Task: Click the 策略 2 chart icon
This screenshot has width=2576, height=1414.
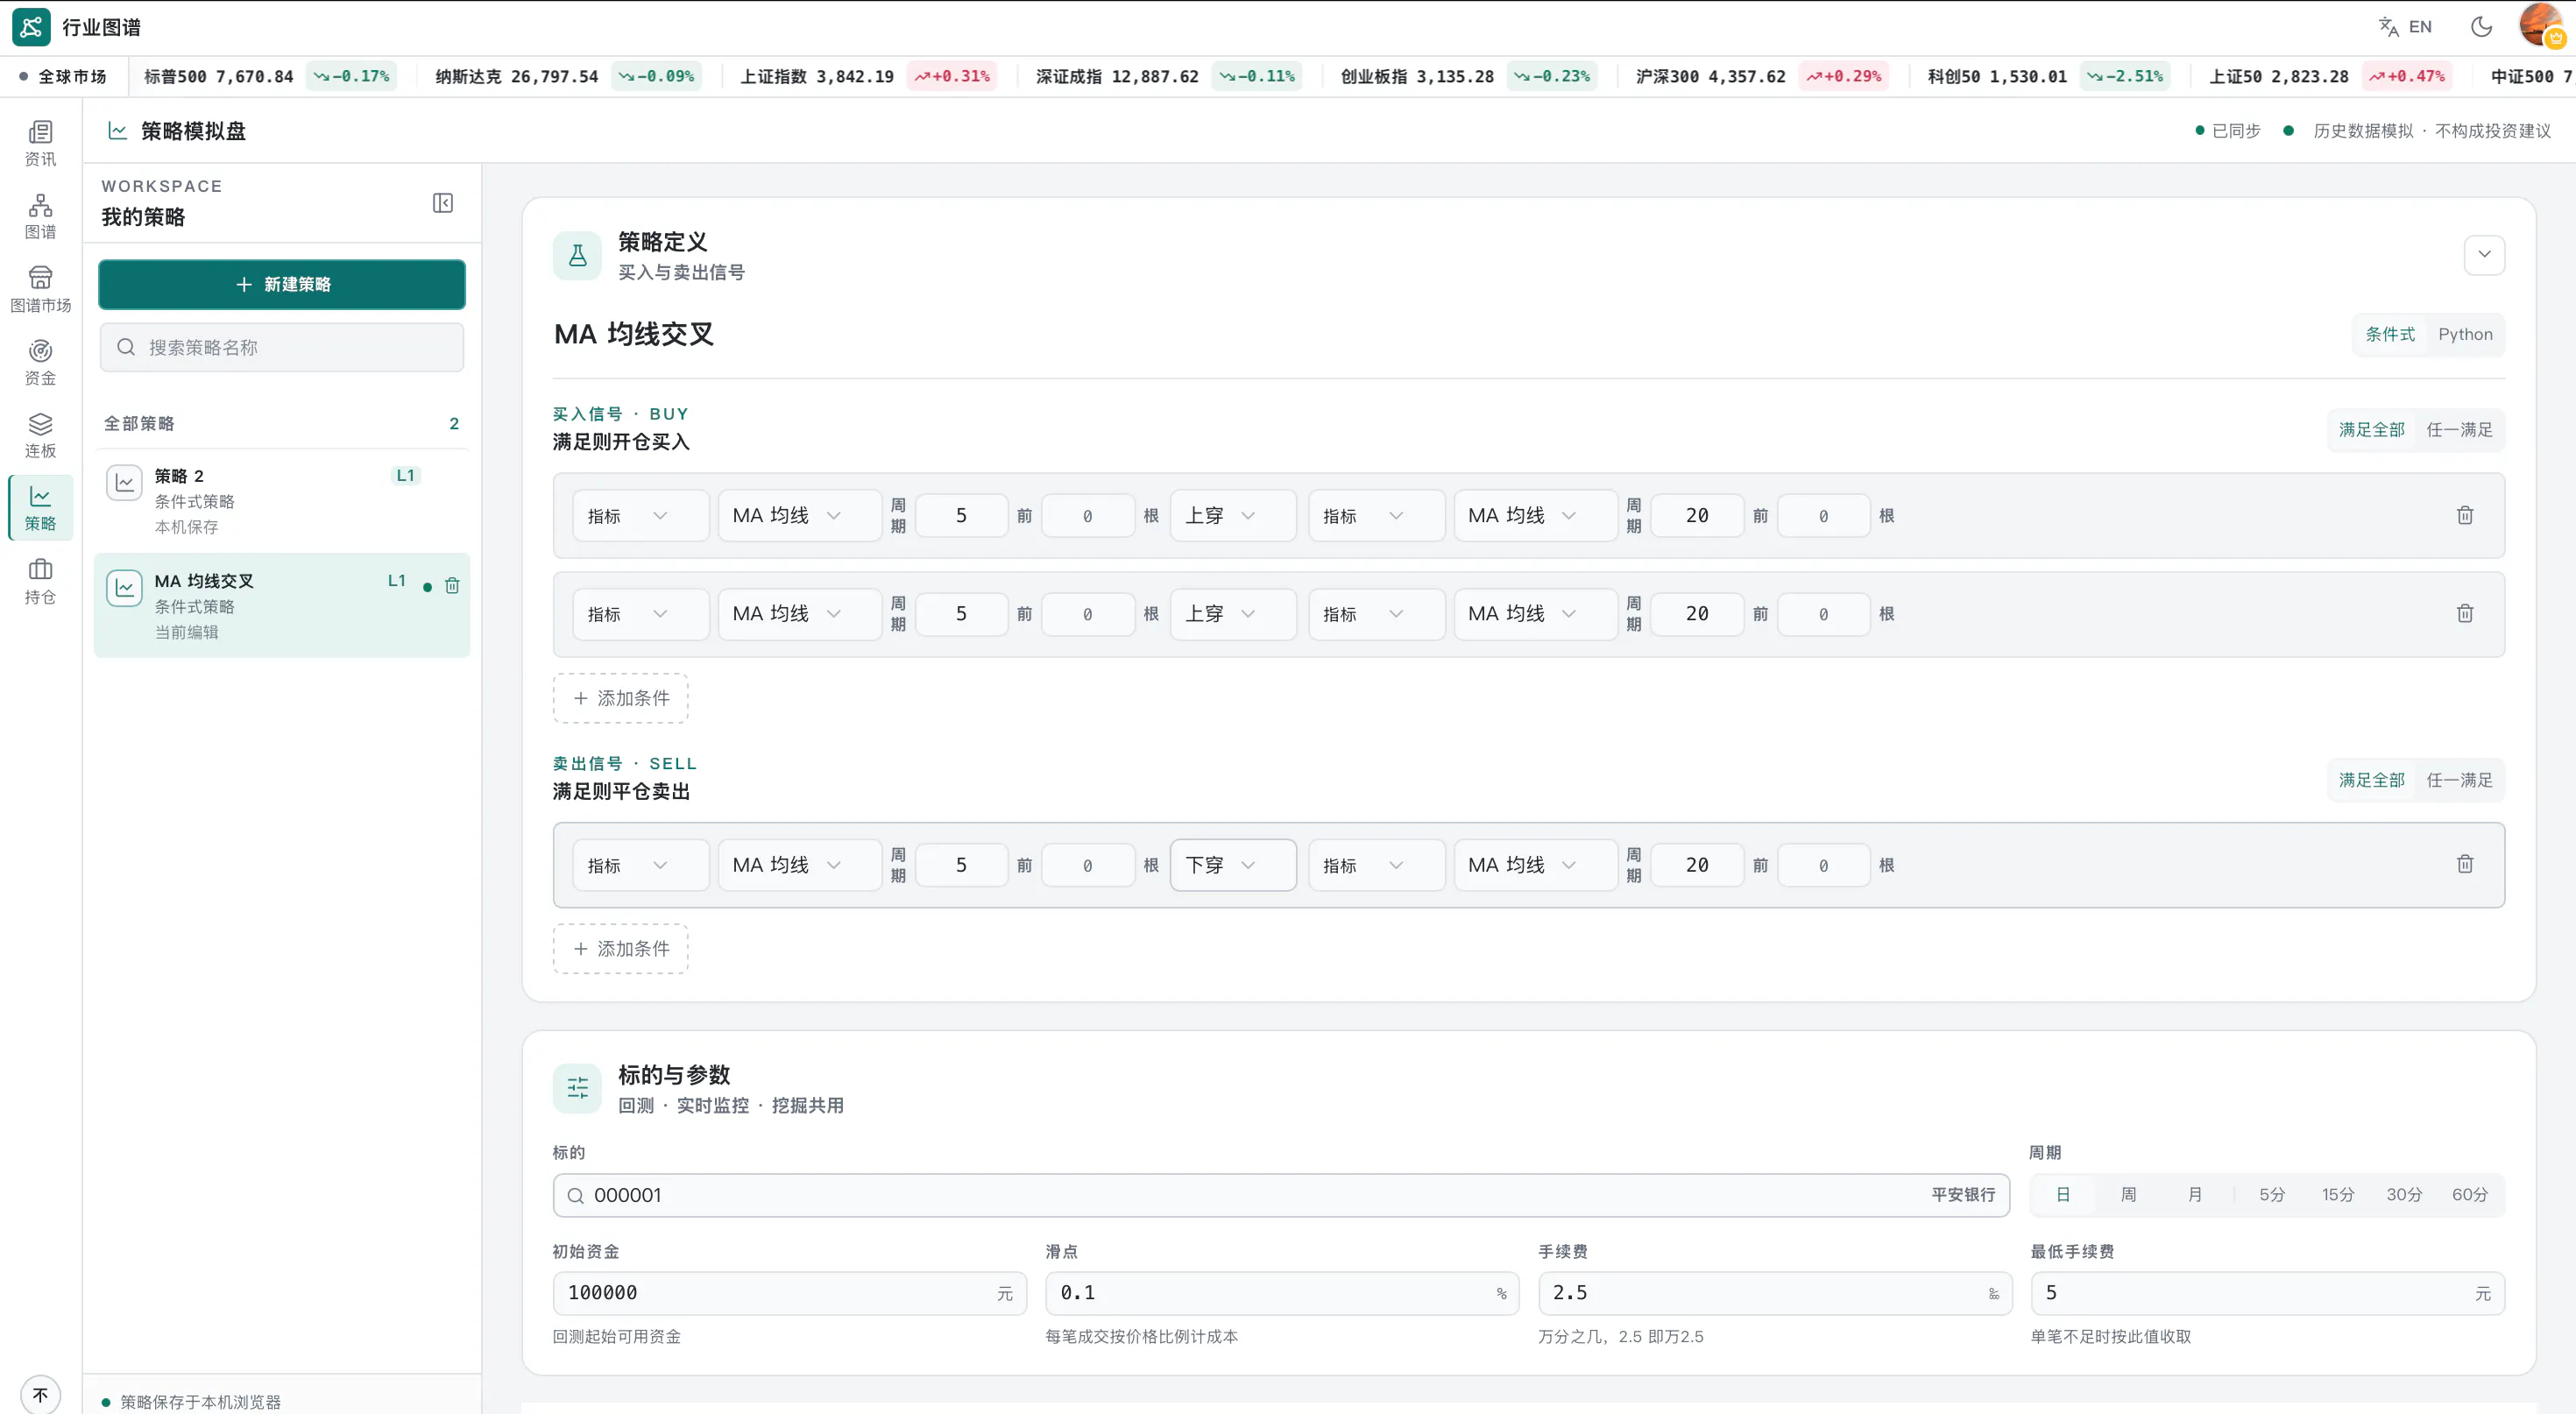Action: tap(124, 483)
